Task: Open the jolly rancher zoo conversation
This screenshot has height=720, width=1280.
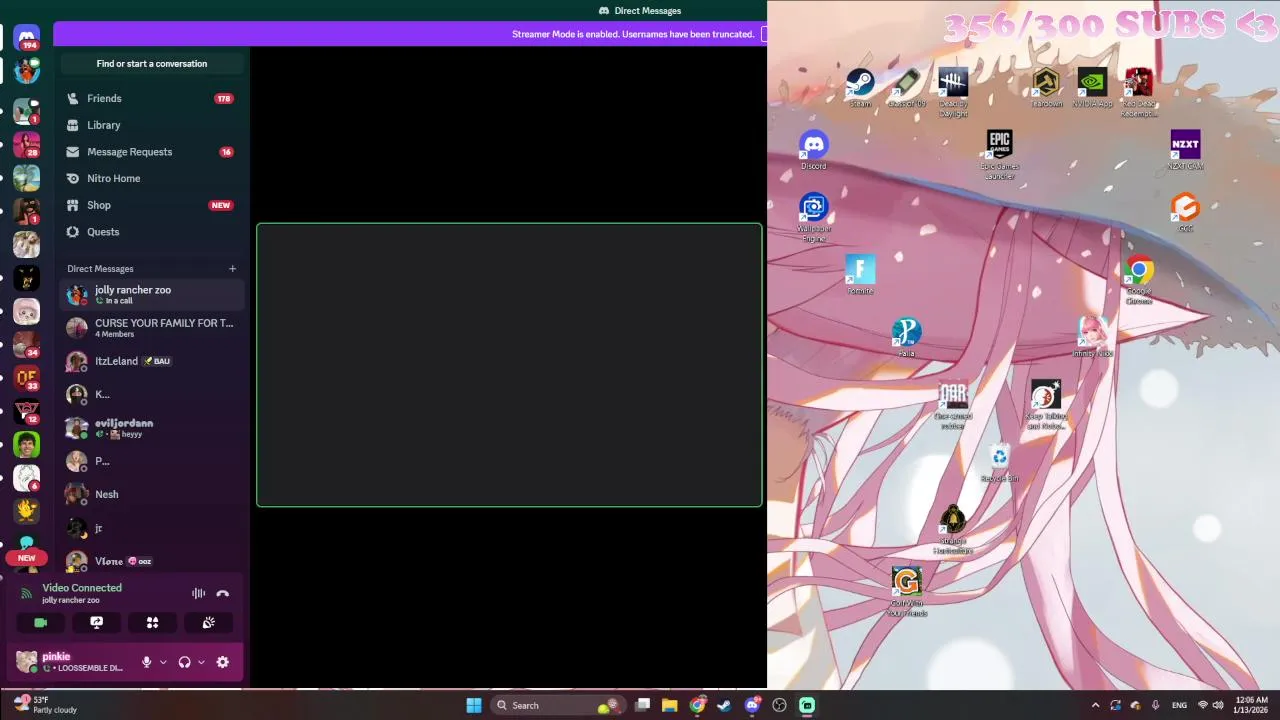Action: point(152,295)
